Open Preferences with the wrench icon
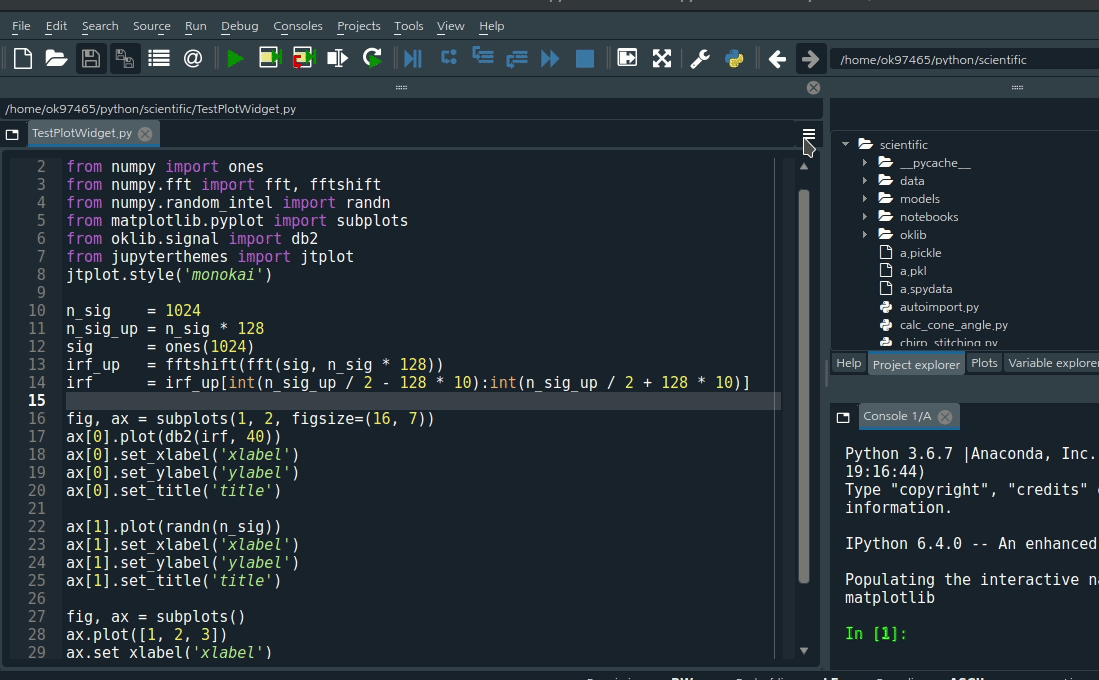The width and height of the screenshot is (1099, 680). pos(699,58)
